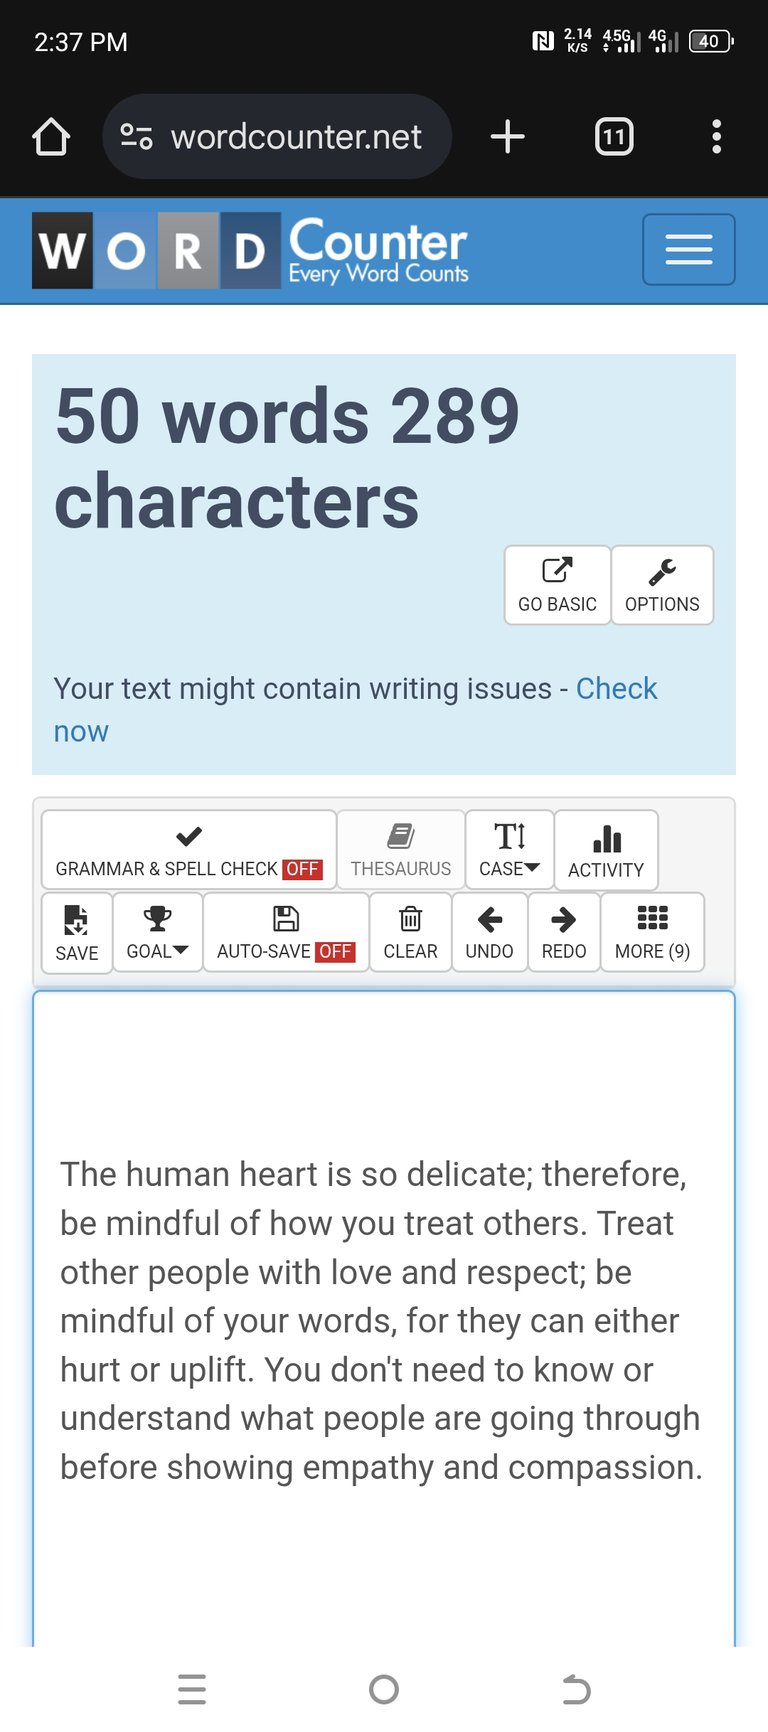Save the text with Save button
The width and height of the screenshot is (768, 1732).
point(77,932)
